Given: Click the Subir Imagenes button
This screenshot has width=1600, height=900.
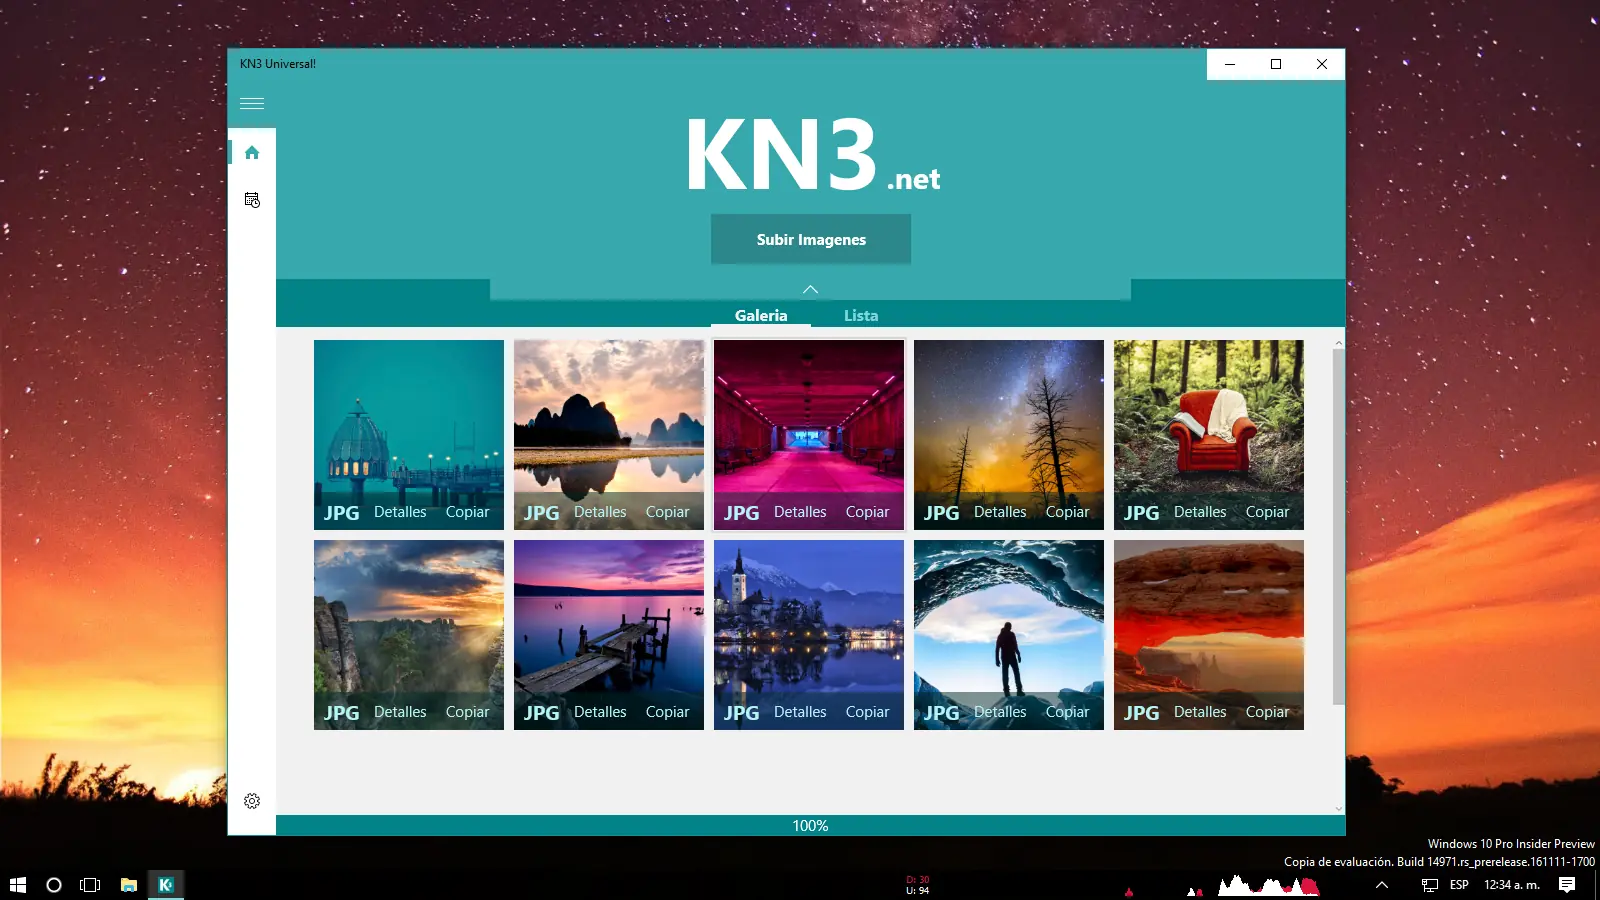Looking at the screenshot, I should pyautogui.click(x=811, y=239).
